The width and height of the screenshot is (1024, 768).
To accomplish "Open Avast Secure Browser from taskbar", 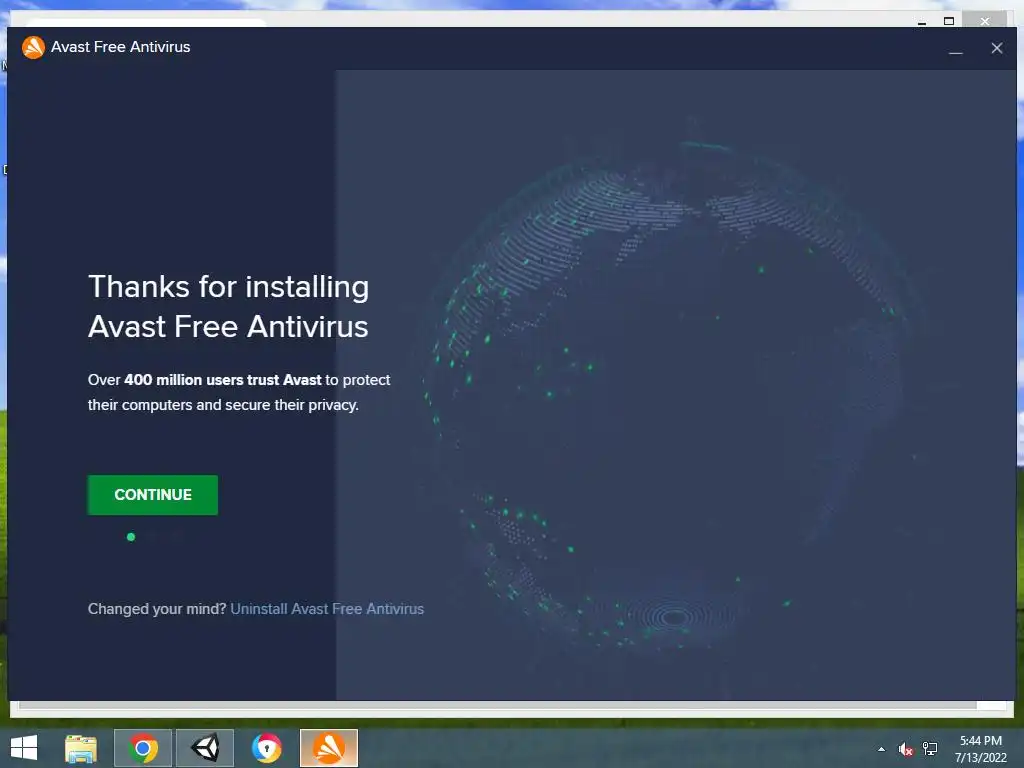I will [266, 748].
